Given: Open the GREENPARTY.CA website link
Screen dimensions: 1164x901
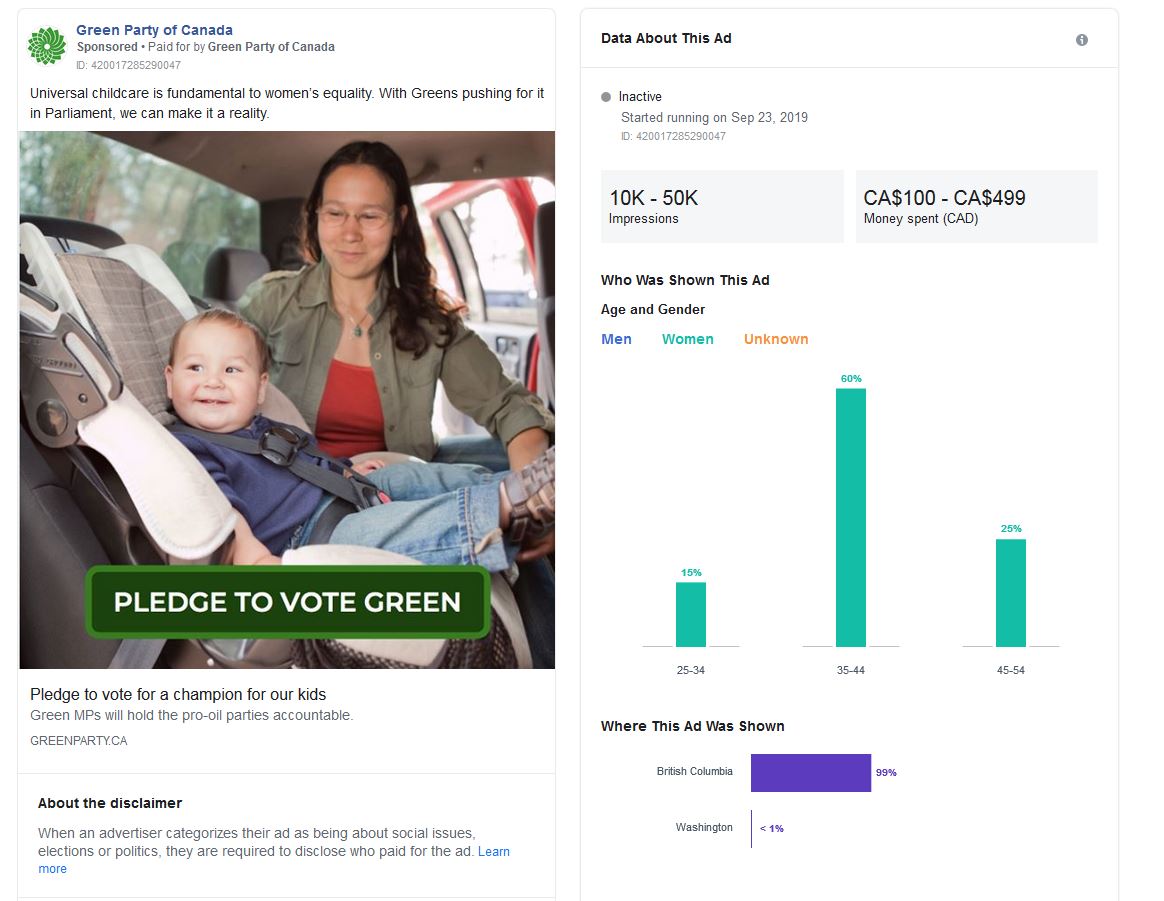Looking at the screenshot, I should coord(79,741).
